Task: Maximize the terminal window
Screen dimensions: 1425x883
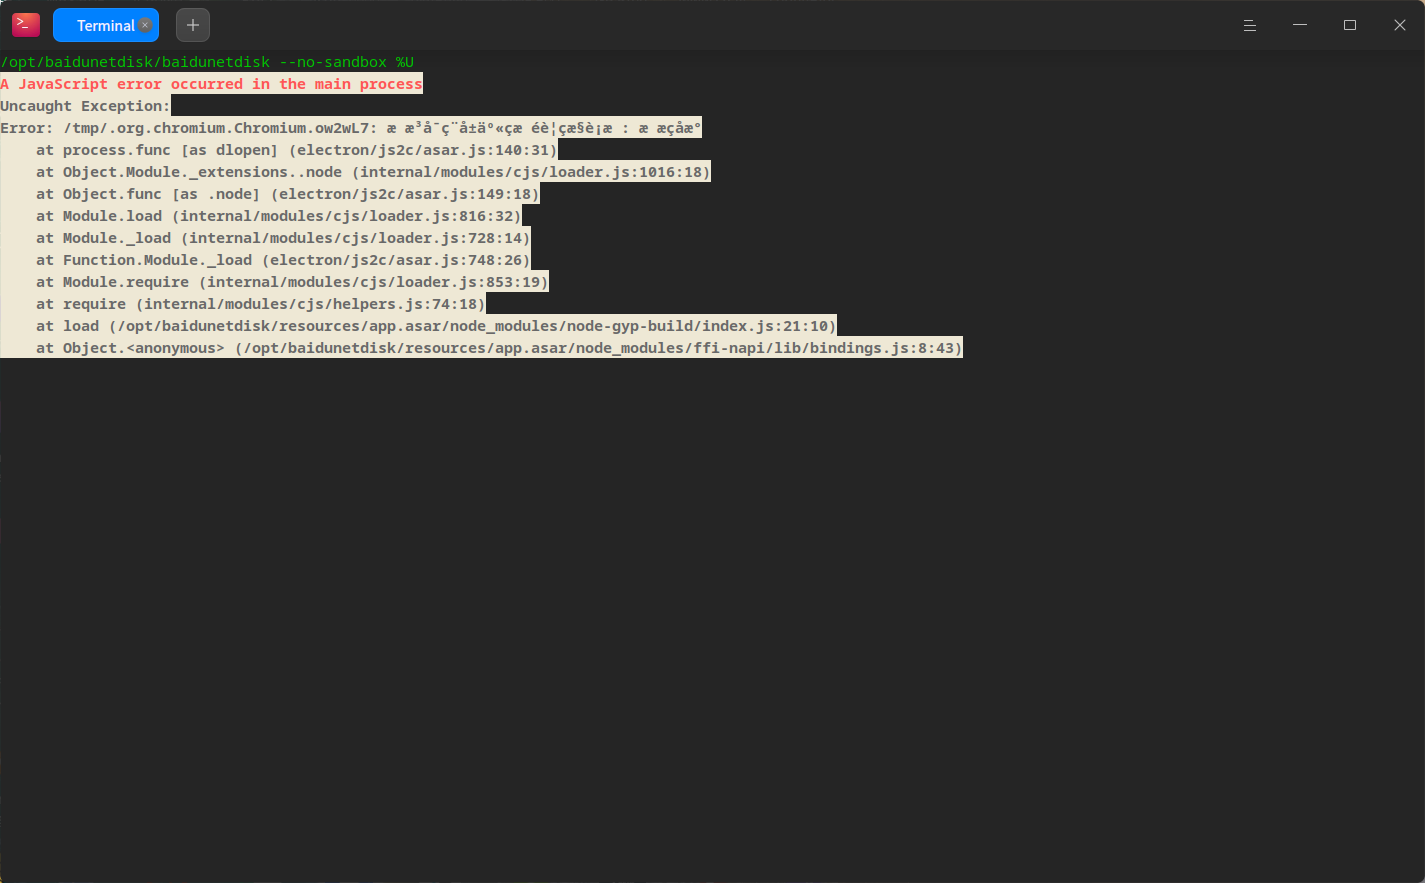Action: [1350, 25]
